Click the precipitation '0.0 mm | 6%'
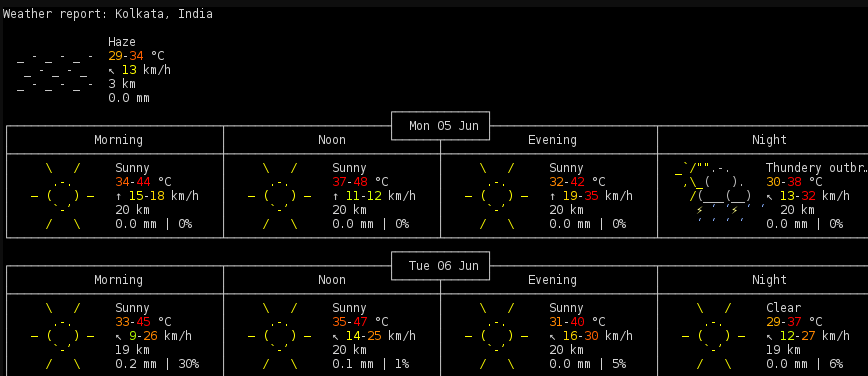Screen dimensions: 868x376 pyautogui.click(x=805, y=364)
